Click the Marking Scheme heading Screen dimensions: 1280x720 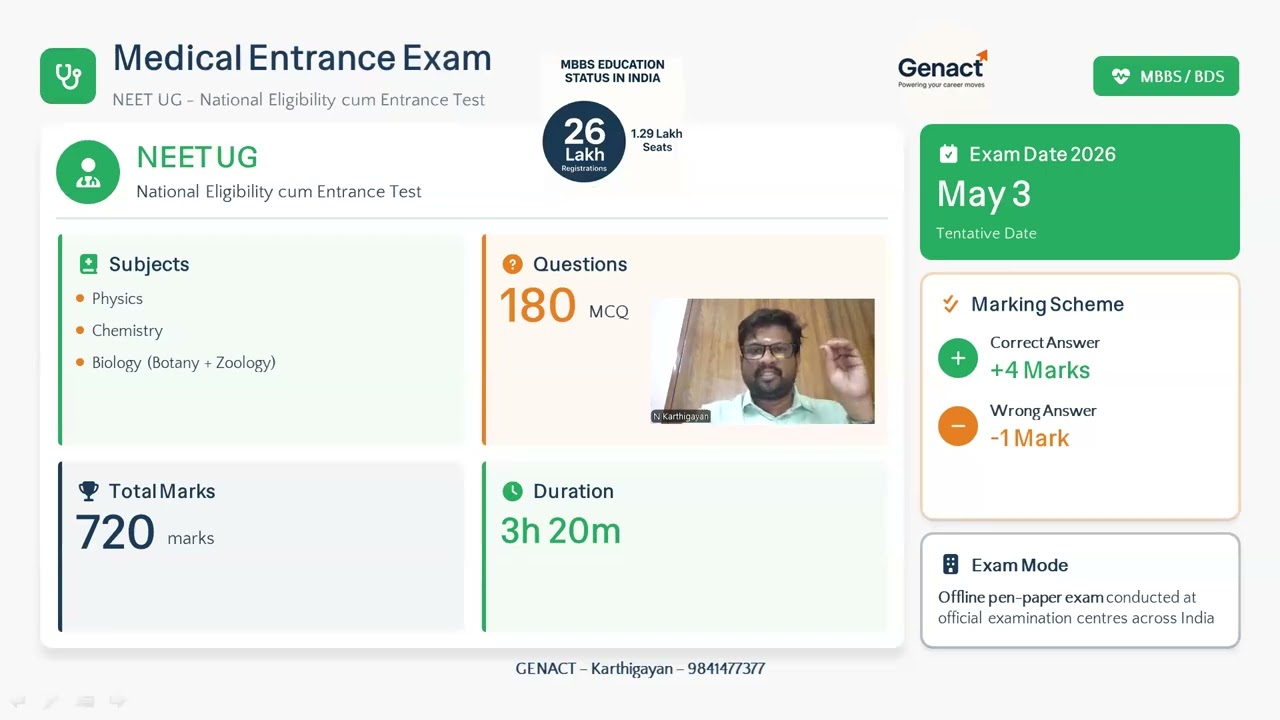tap(1047, 304)
